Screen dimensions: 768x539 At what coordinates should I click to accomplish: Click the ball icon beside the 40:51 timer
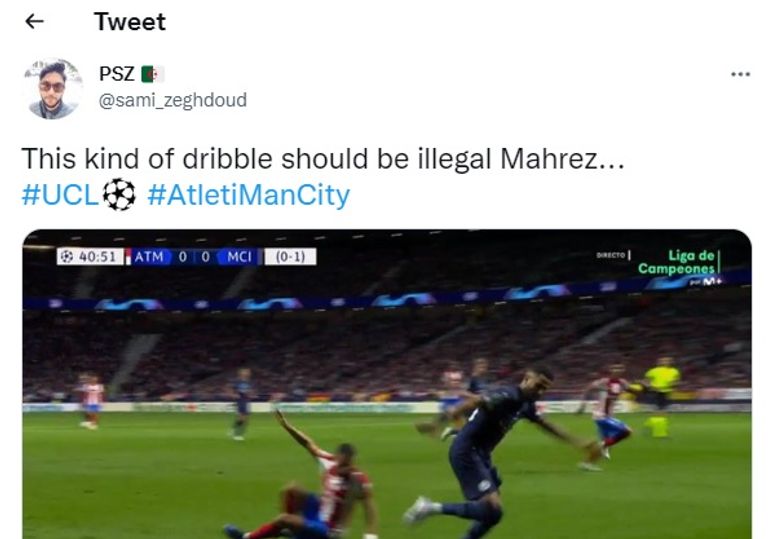click(68, 257)
